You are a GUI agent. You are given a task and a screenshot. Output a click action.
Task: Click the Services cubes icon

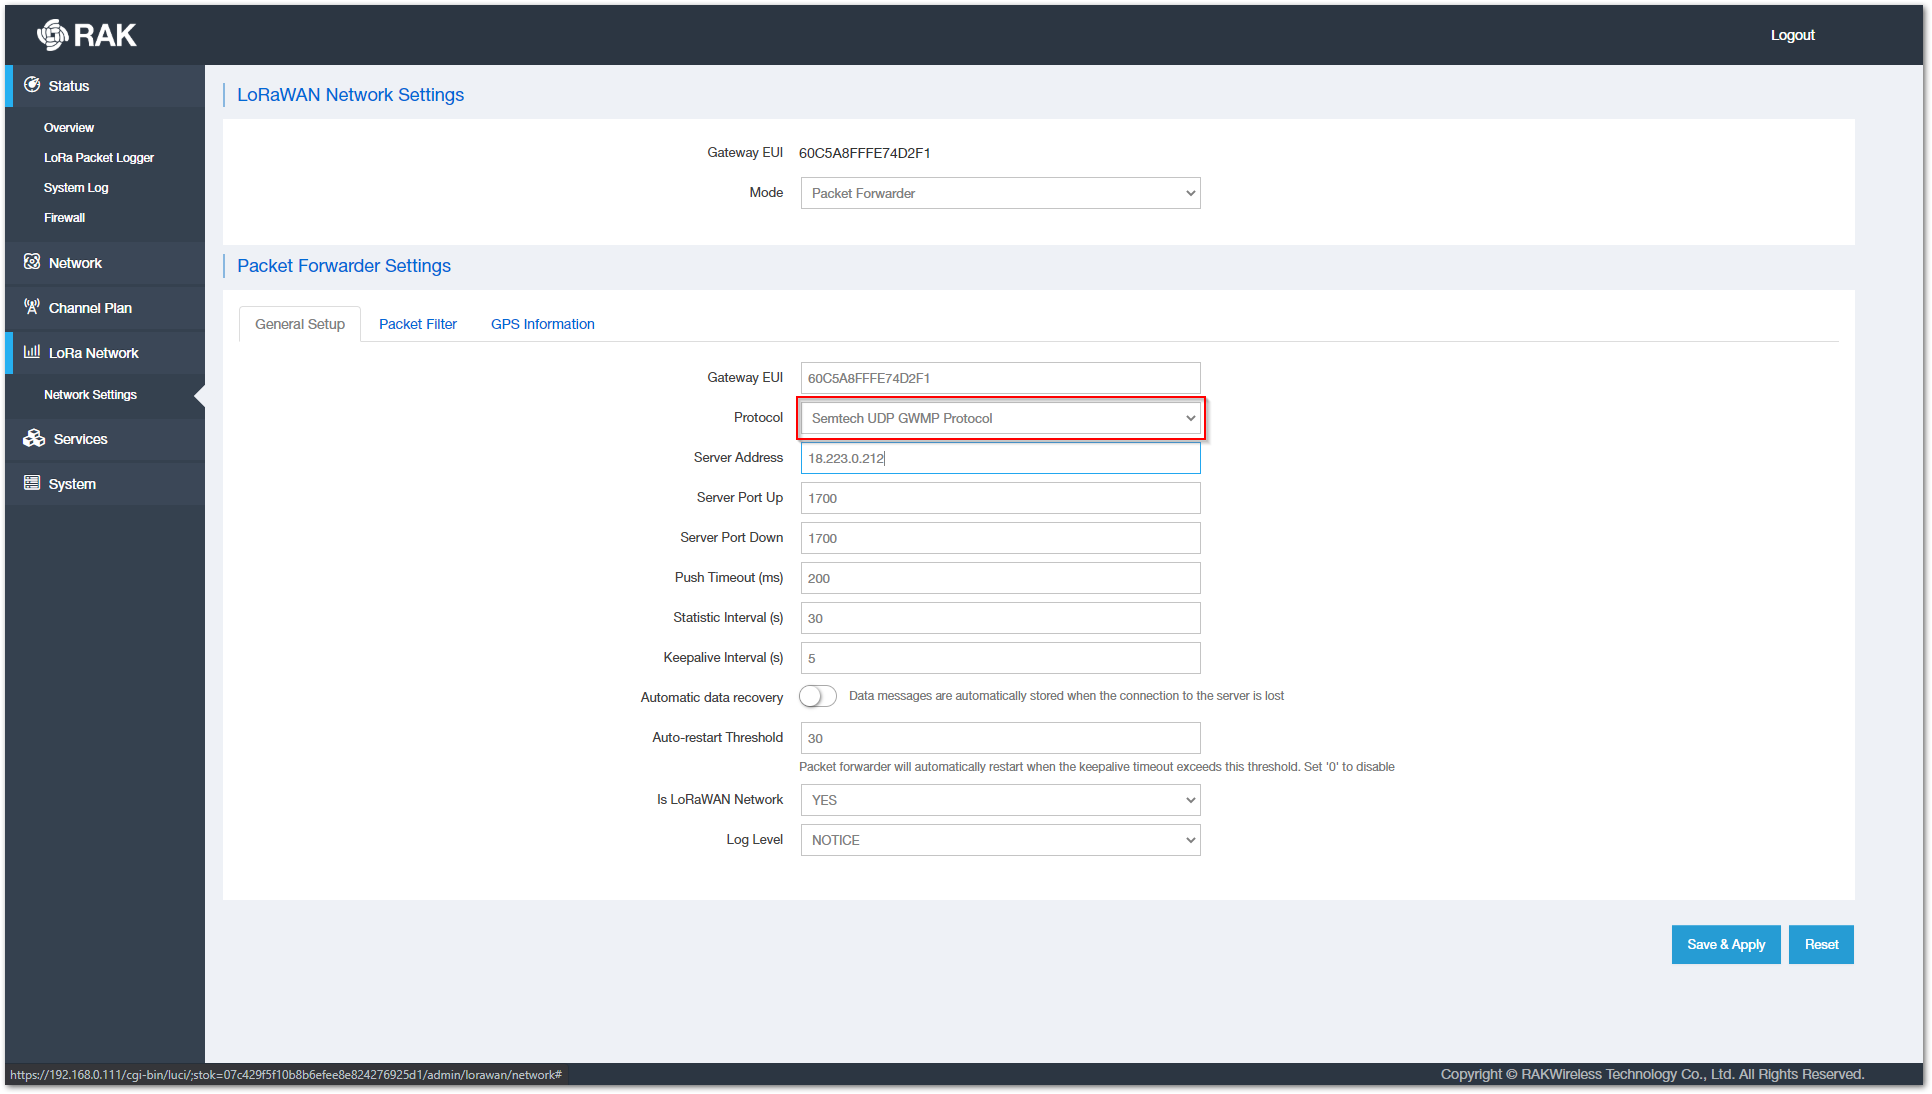34,438
